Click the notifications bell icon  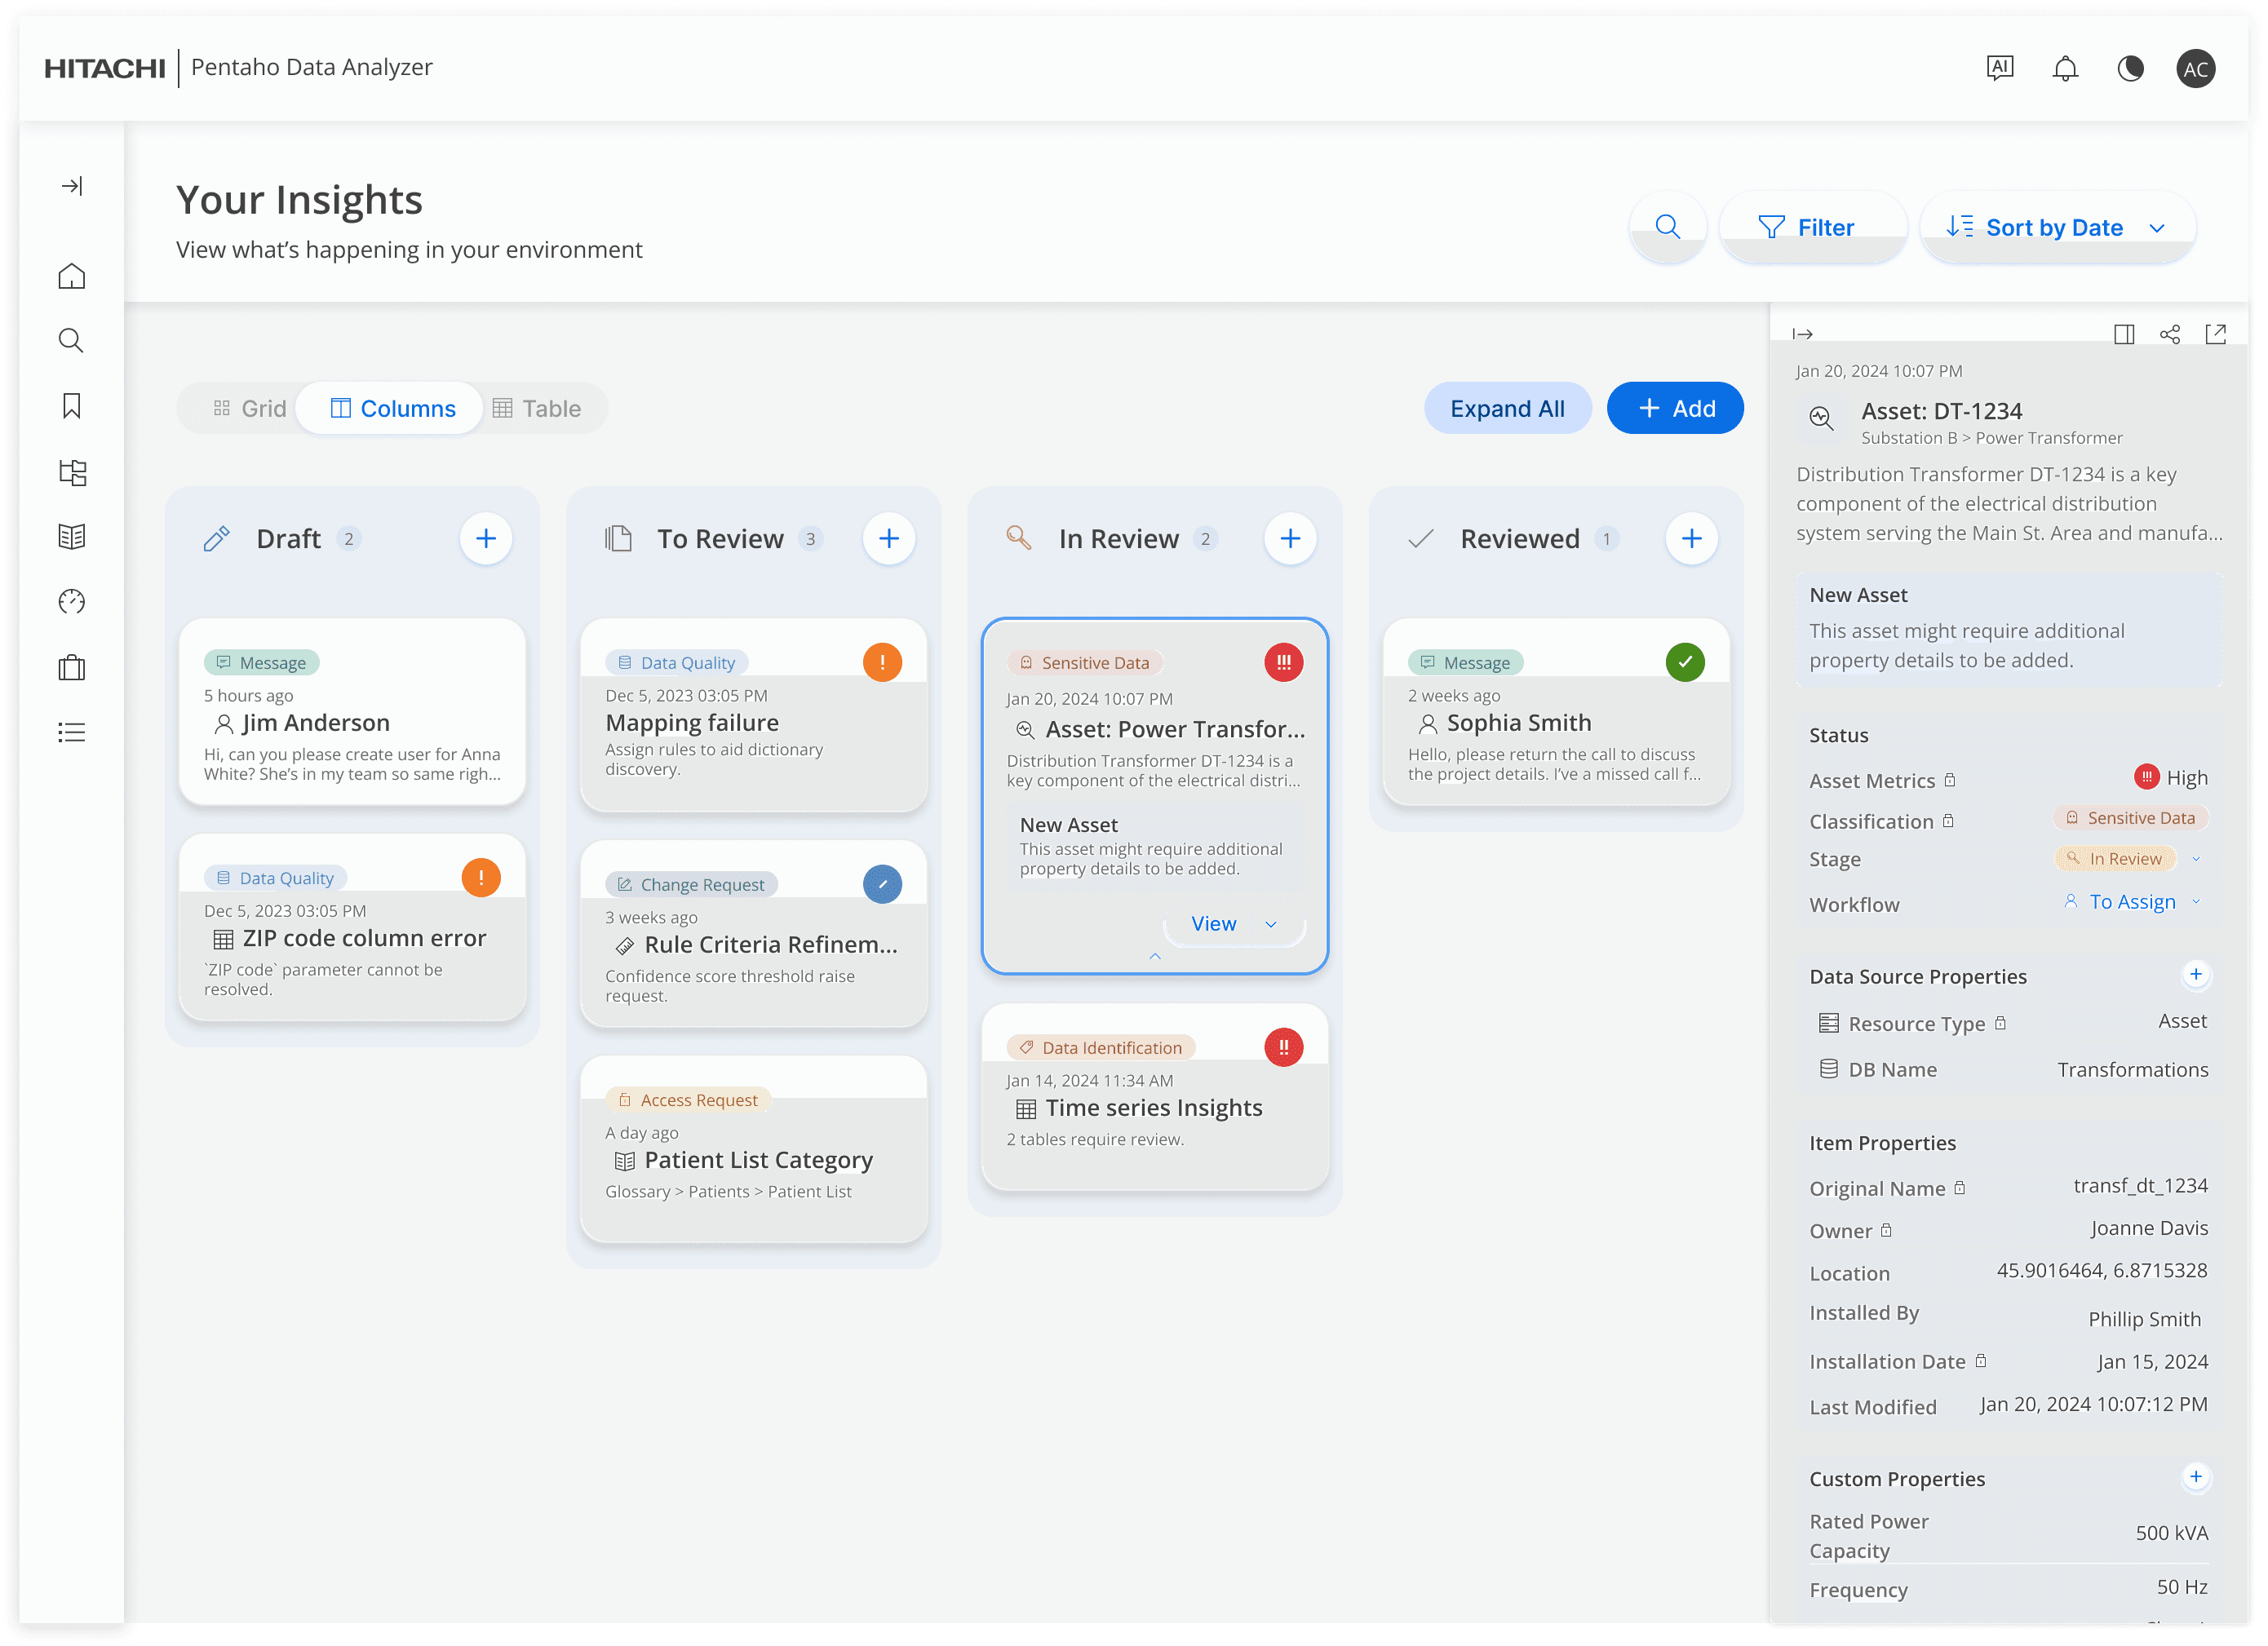point(2065,68)
